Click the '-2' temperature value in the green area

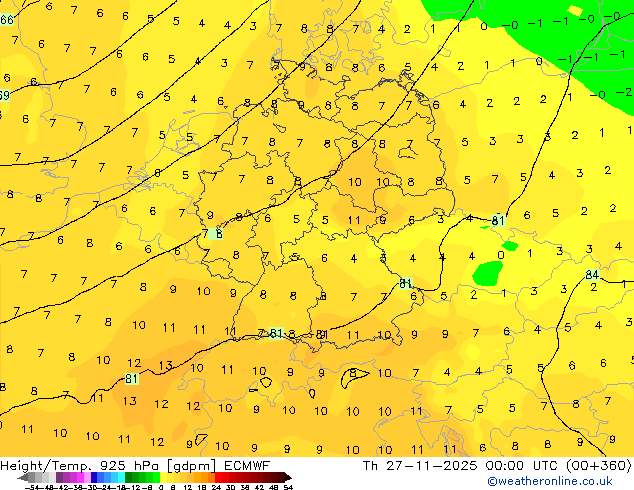623,92
